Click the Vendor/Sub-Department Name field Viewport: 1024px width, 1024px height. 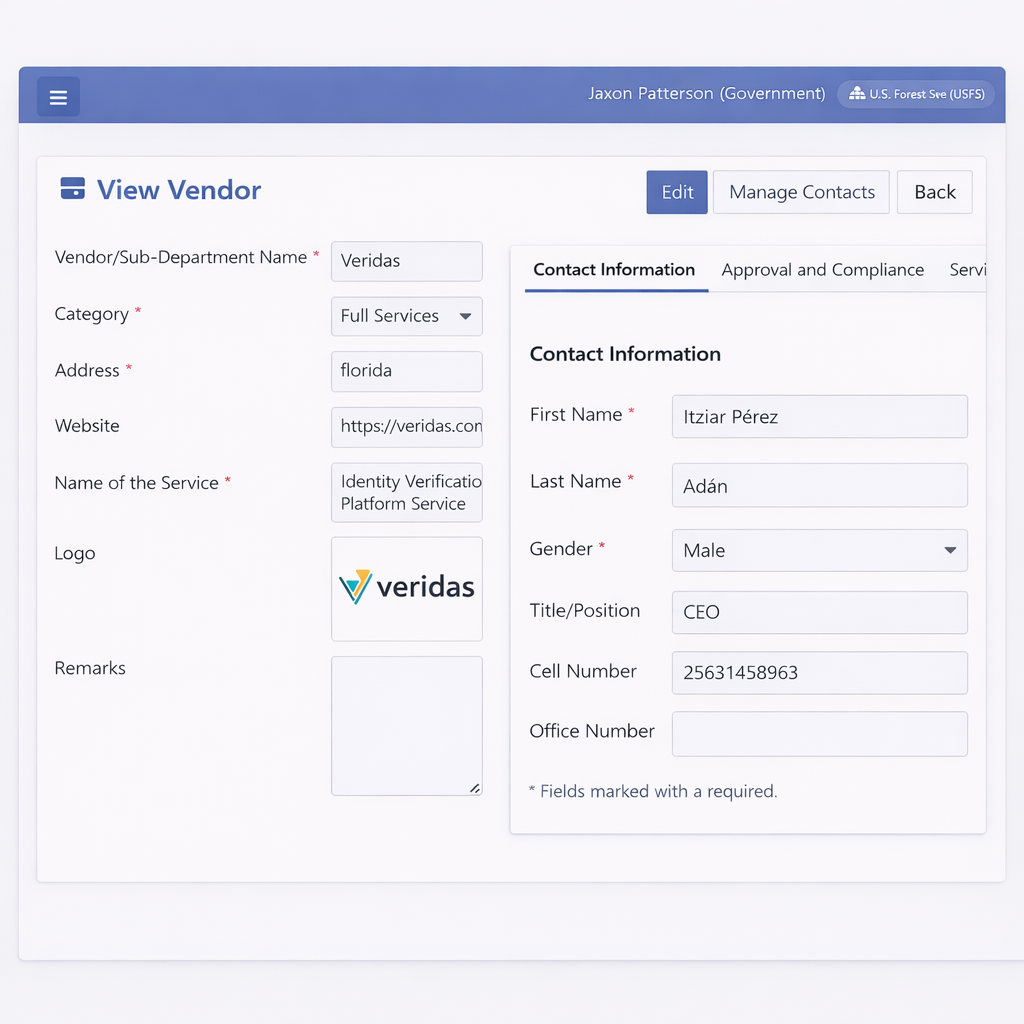pyautogui.click(x=407, y=261)
